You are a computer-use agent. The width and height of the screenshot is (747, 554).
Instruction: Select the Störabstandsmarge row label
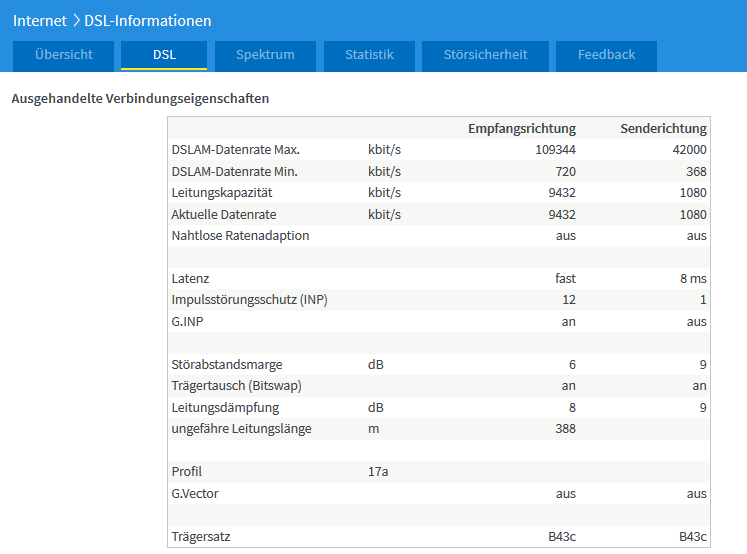[227, 365]
